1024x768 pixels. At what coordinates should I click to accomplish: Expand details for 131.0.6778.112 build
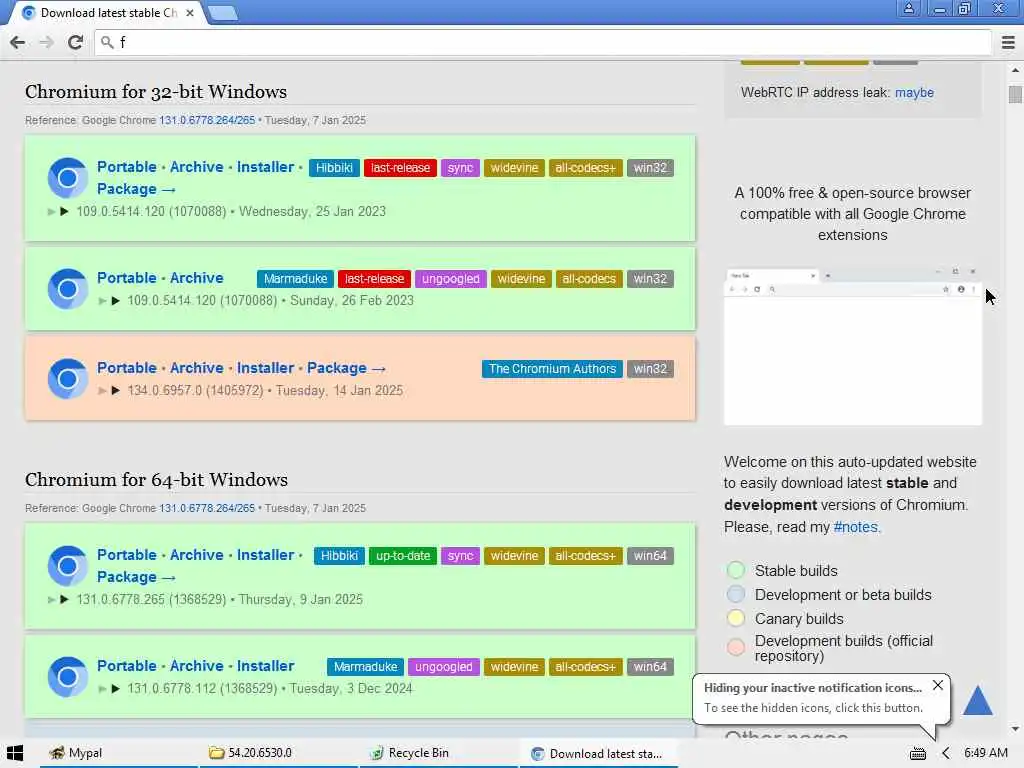(x=116, y=688)
